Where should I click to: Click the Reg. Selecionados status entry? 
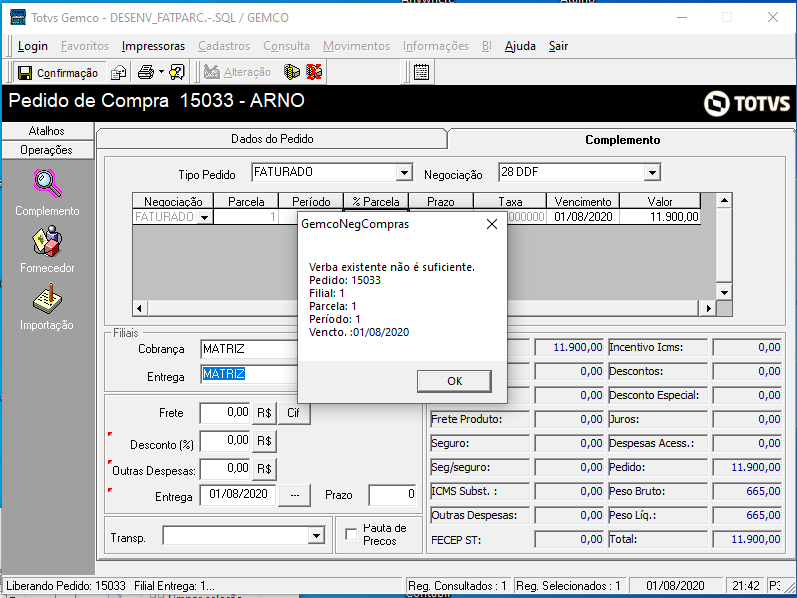[568, 586]
